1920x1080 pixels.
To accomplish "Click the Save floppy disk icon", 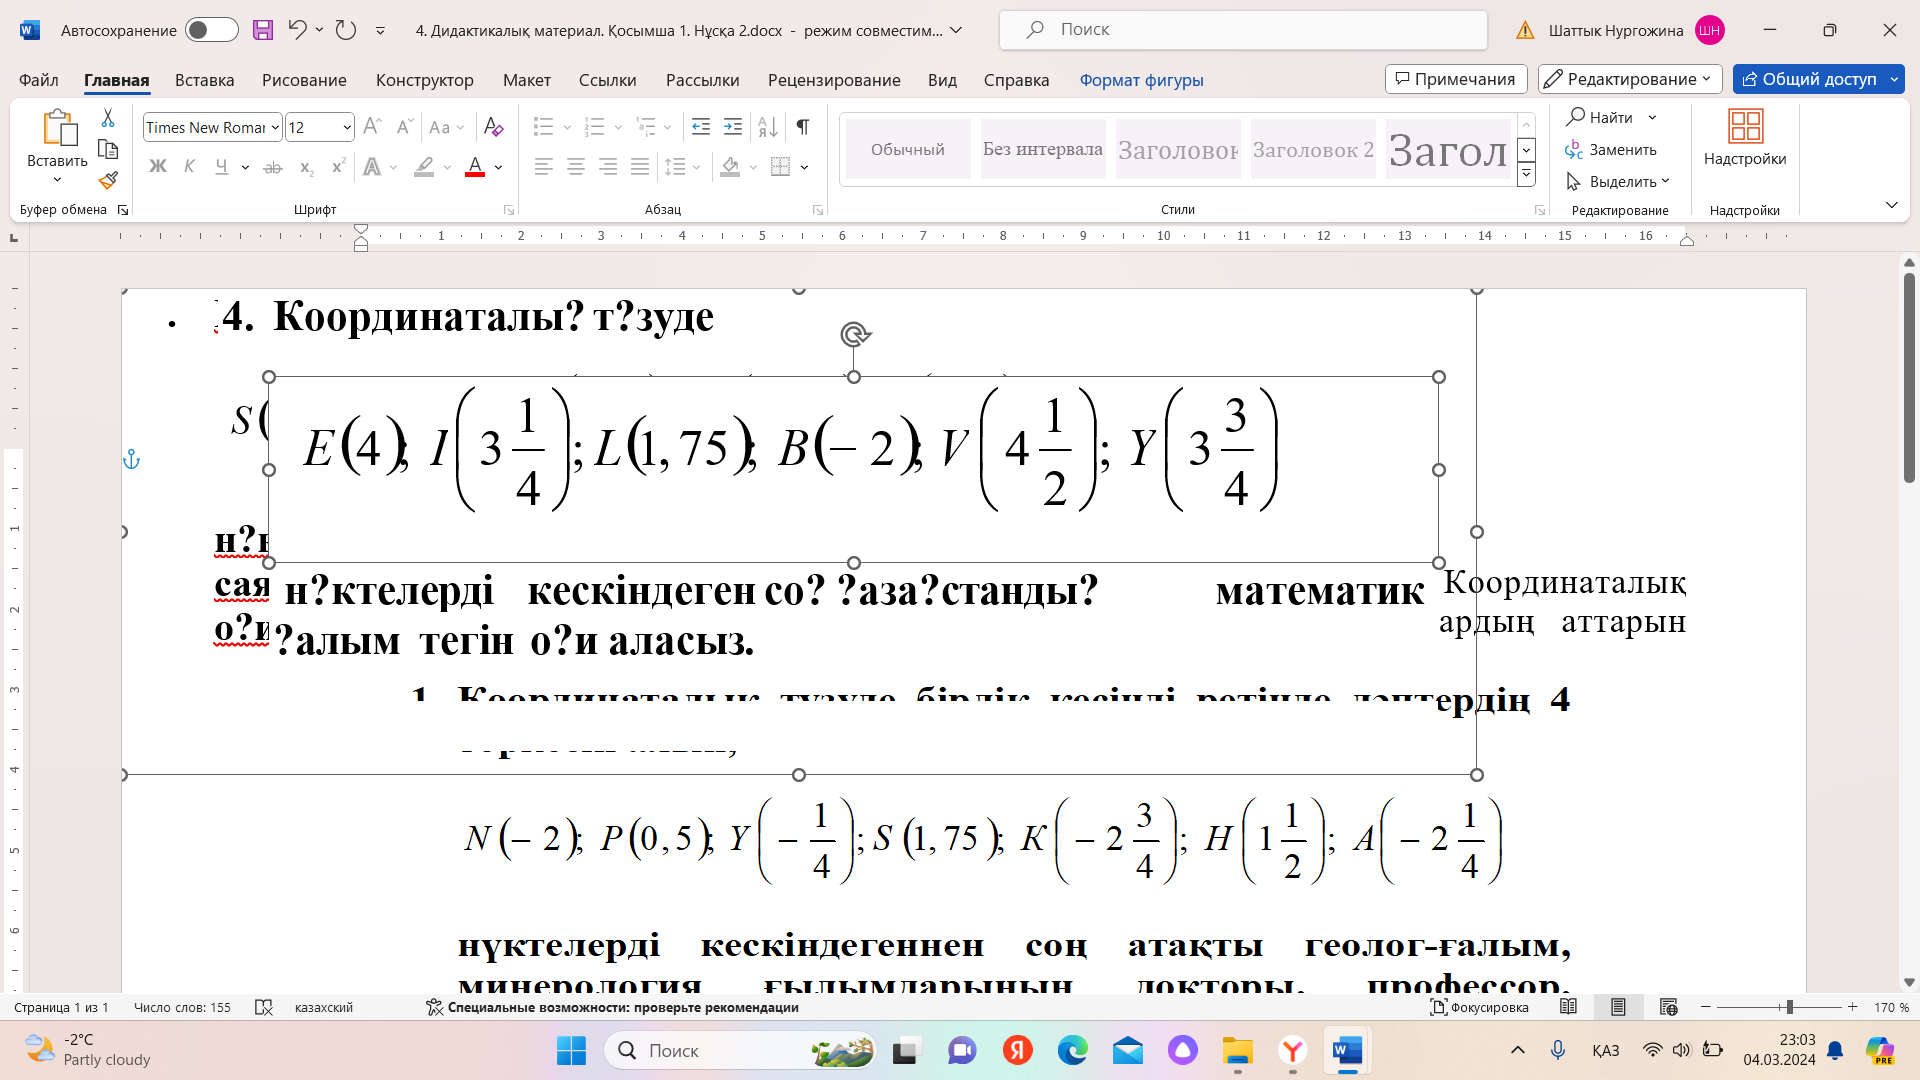I will pyautogui.click(x=263, y=30).
